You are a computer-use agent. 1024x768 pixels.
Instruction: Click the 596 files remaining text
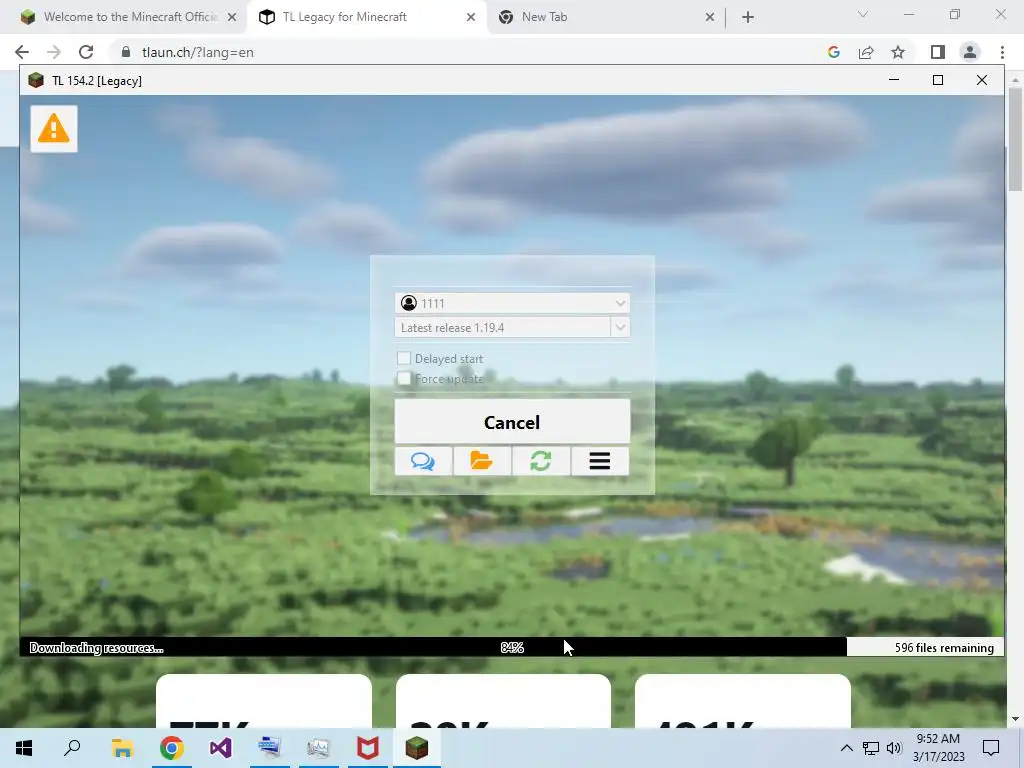[x=944, y=647]
